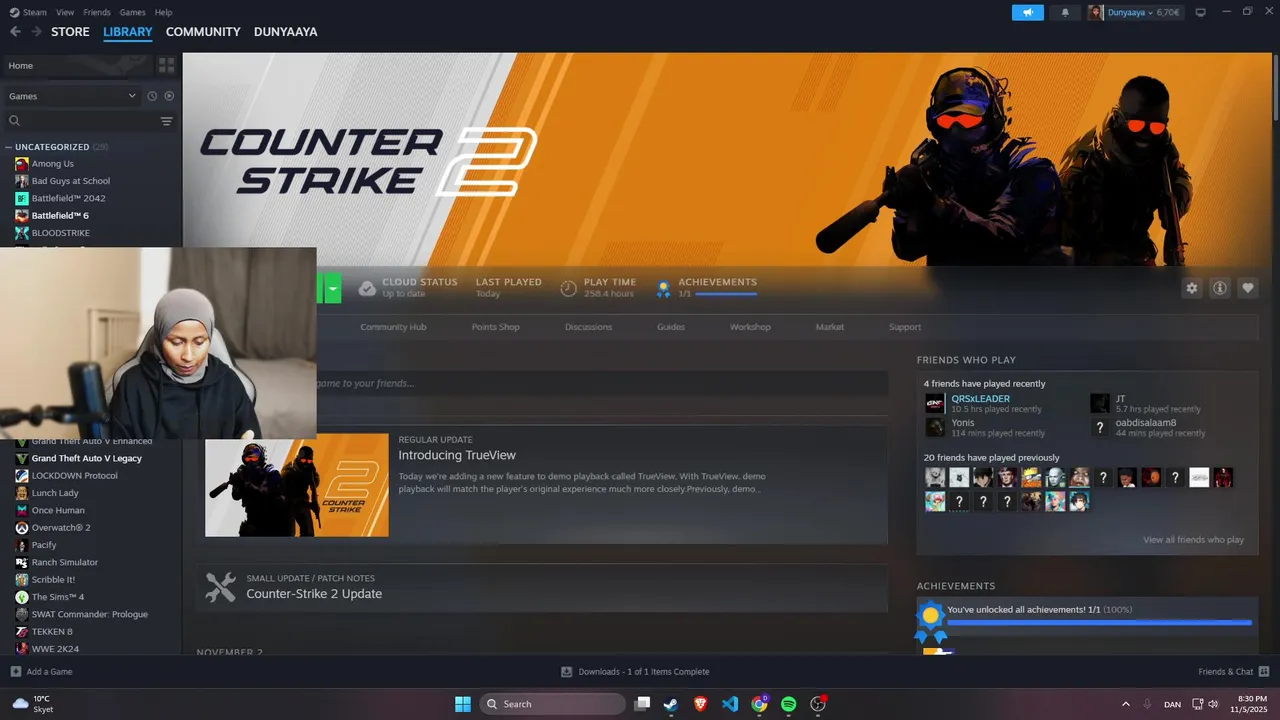Image resolution: width=1280 pixels, height=720 pixels.
Task: Open play options green dropdown arrow
Action: click(x=332, y=288)
